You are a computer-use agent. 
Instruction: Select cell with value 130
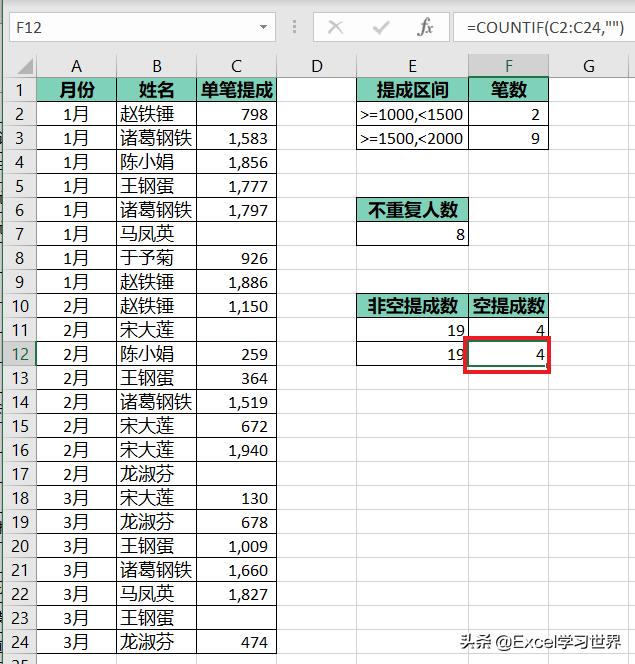(x=236, y=498)
